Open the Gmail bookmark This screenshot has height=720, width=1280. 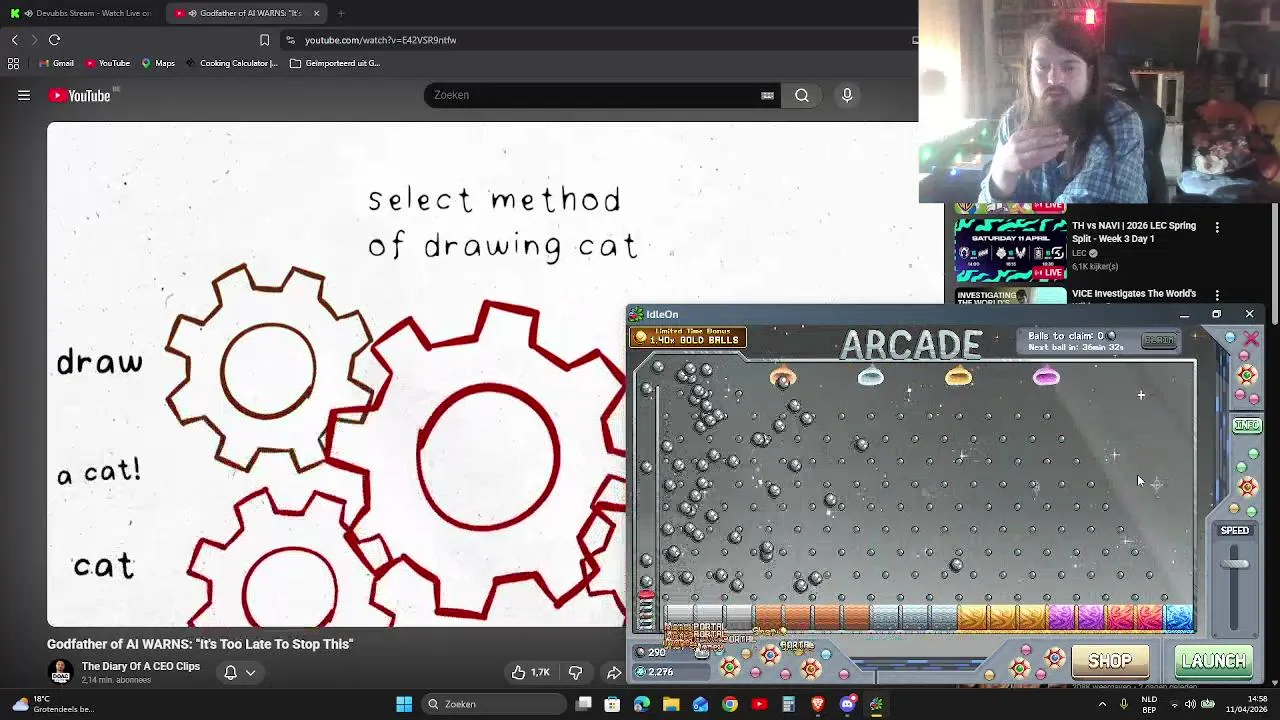click(x=56, y=63)
